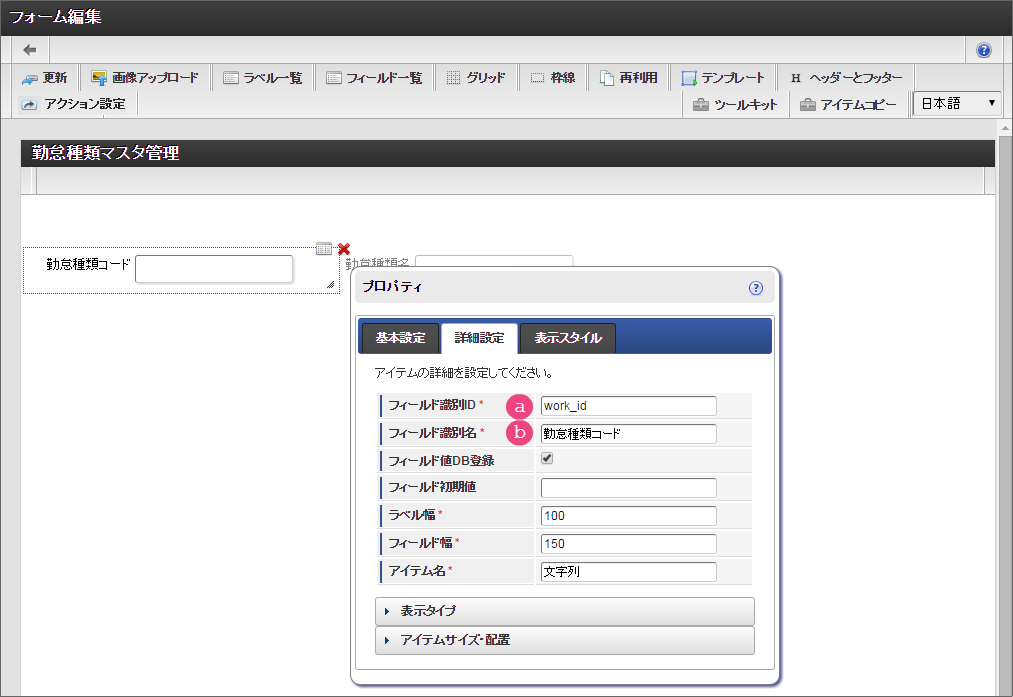Open the 日本語 language dropdown
The image size is (1013, 697).
[957, 103]
